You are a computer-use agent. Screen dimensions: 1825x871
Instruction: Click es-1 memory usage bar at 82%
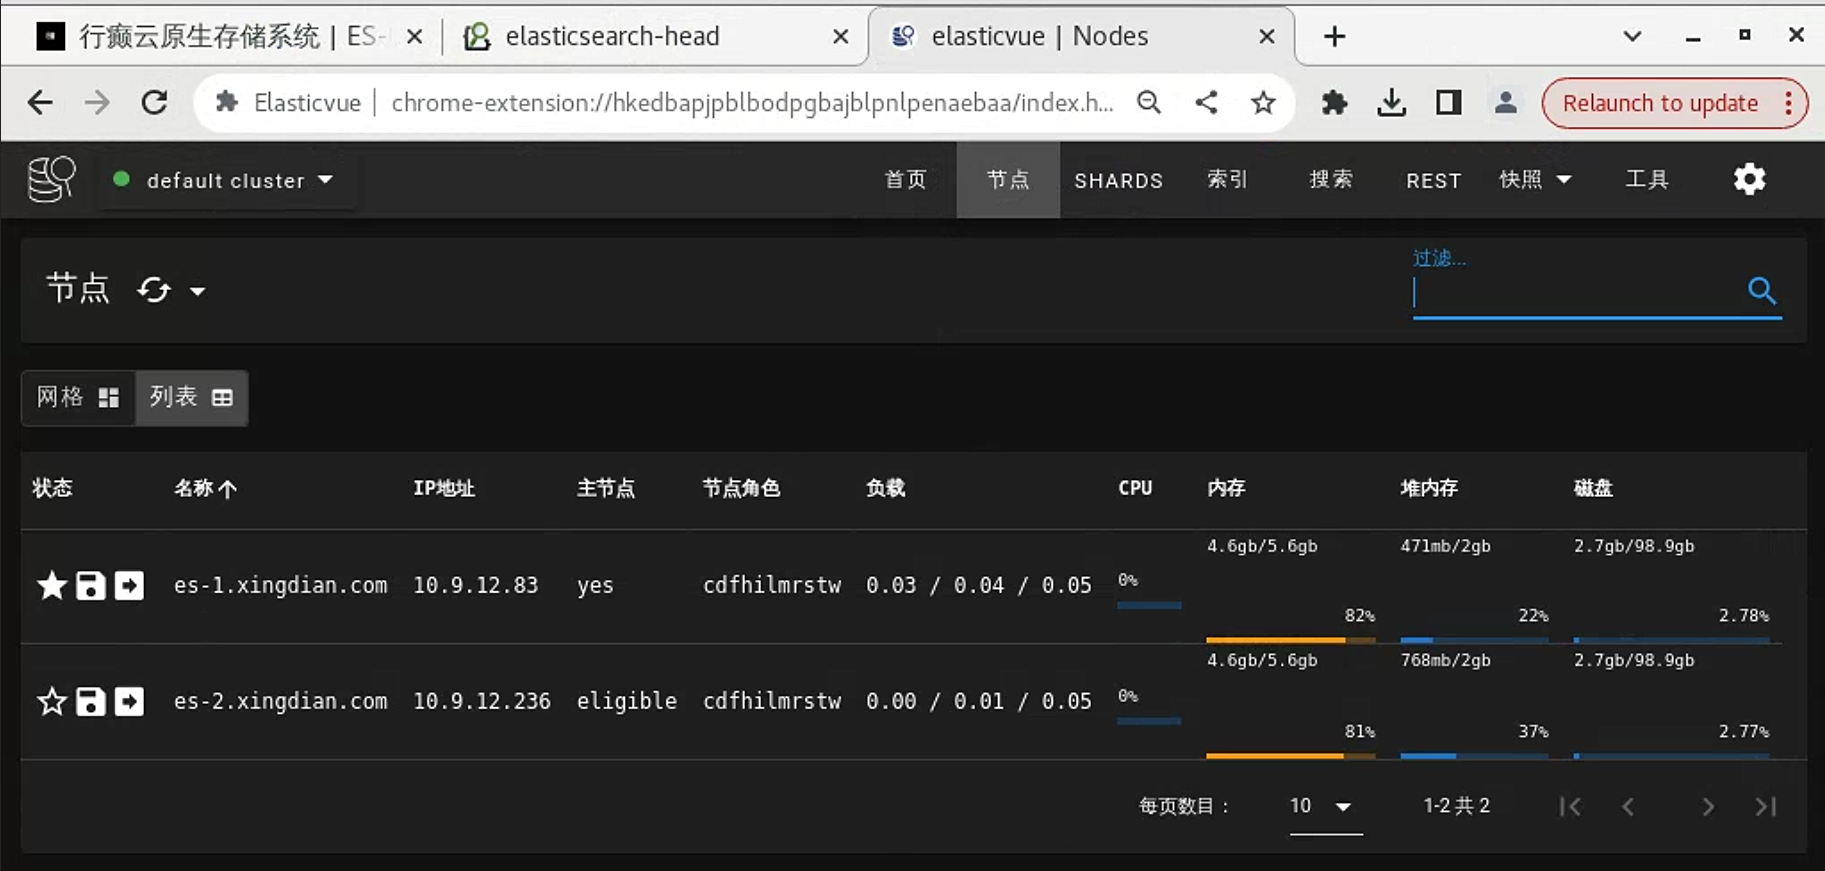[1291, 639]
